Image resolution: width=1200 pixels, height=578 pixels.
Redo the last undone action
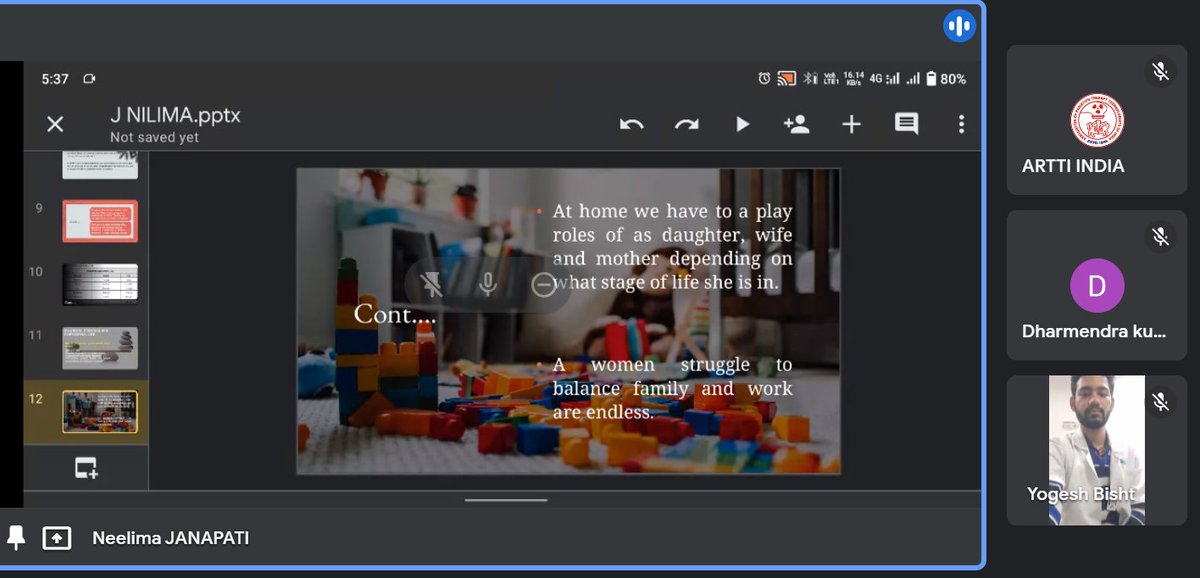(x=687, y=124)
